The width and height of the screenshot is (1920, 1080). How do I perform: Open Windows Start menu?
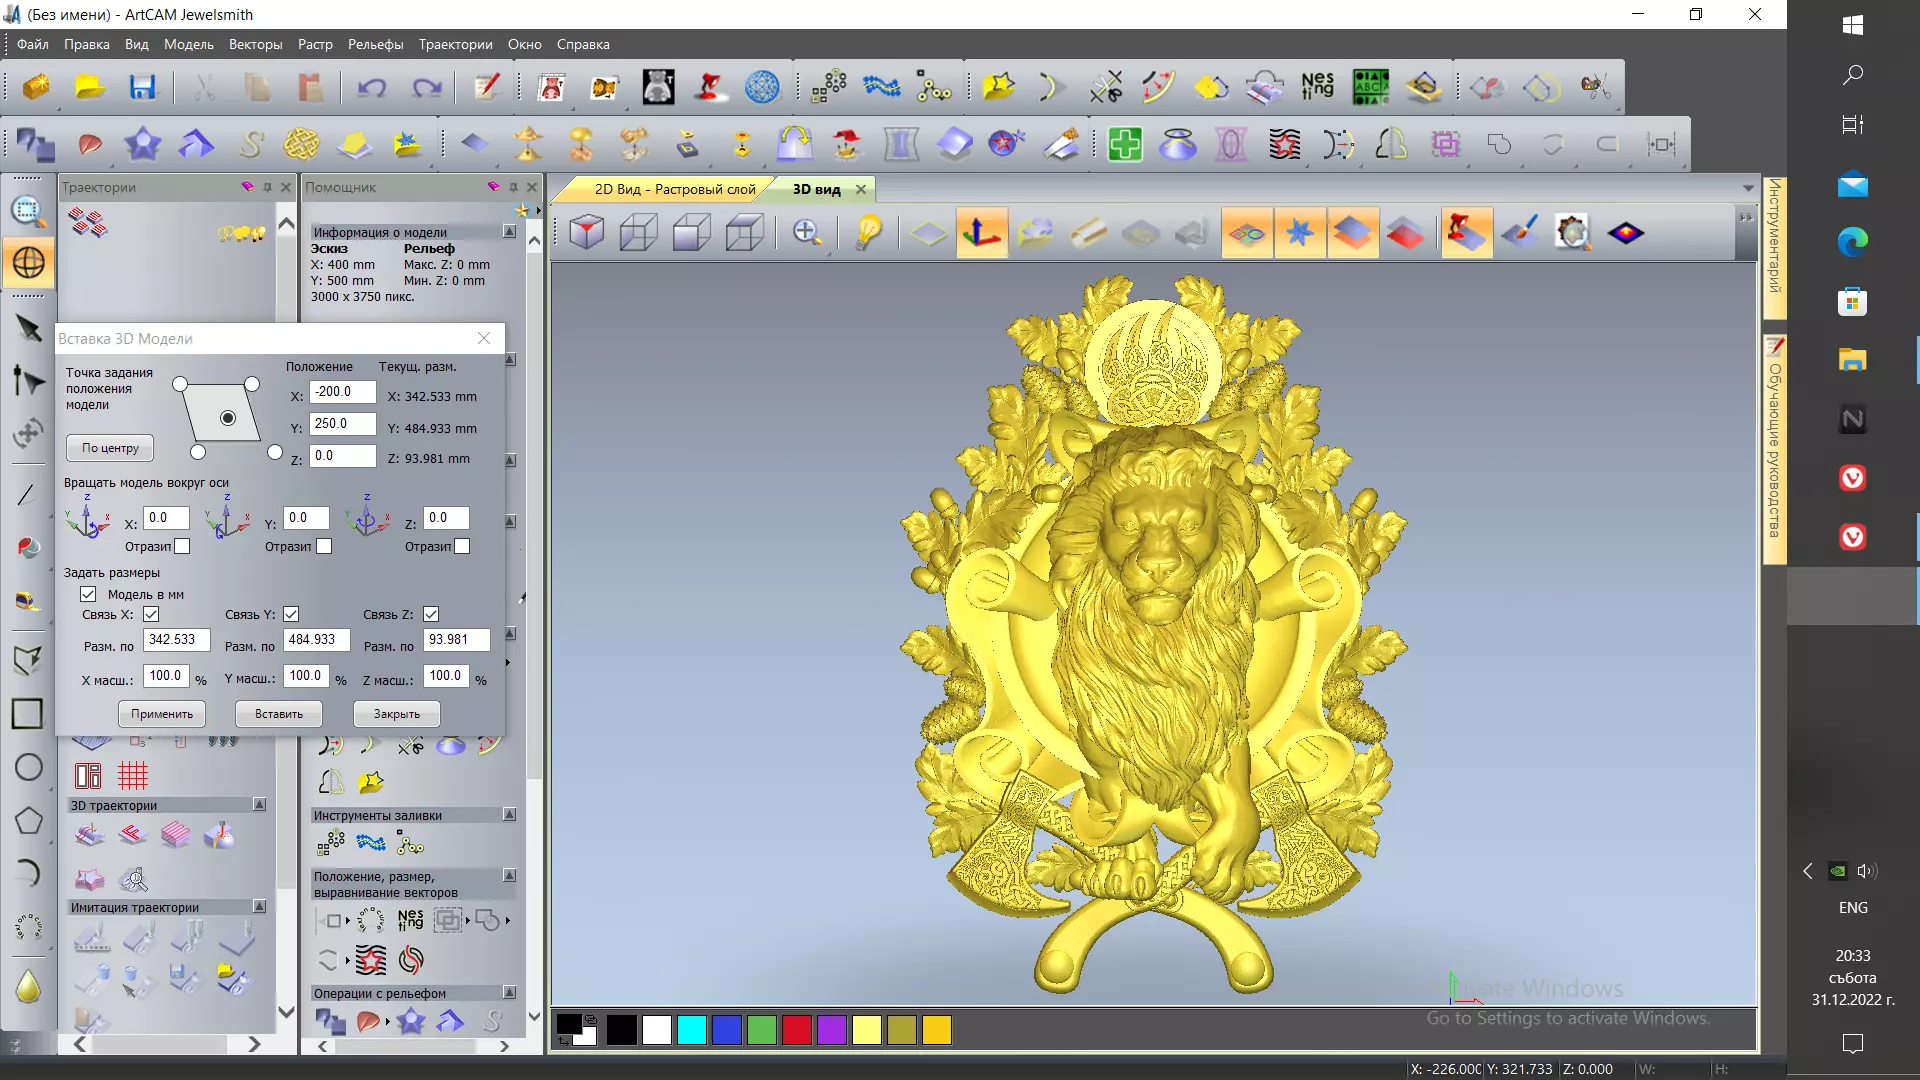(1852, 26)
